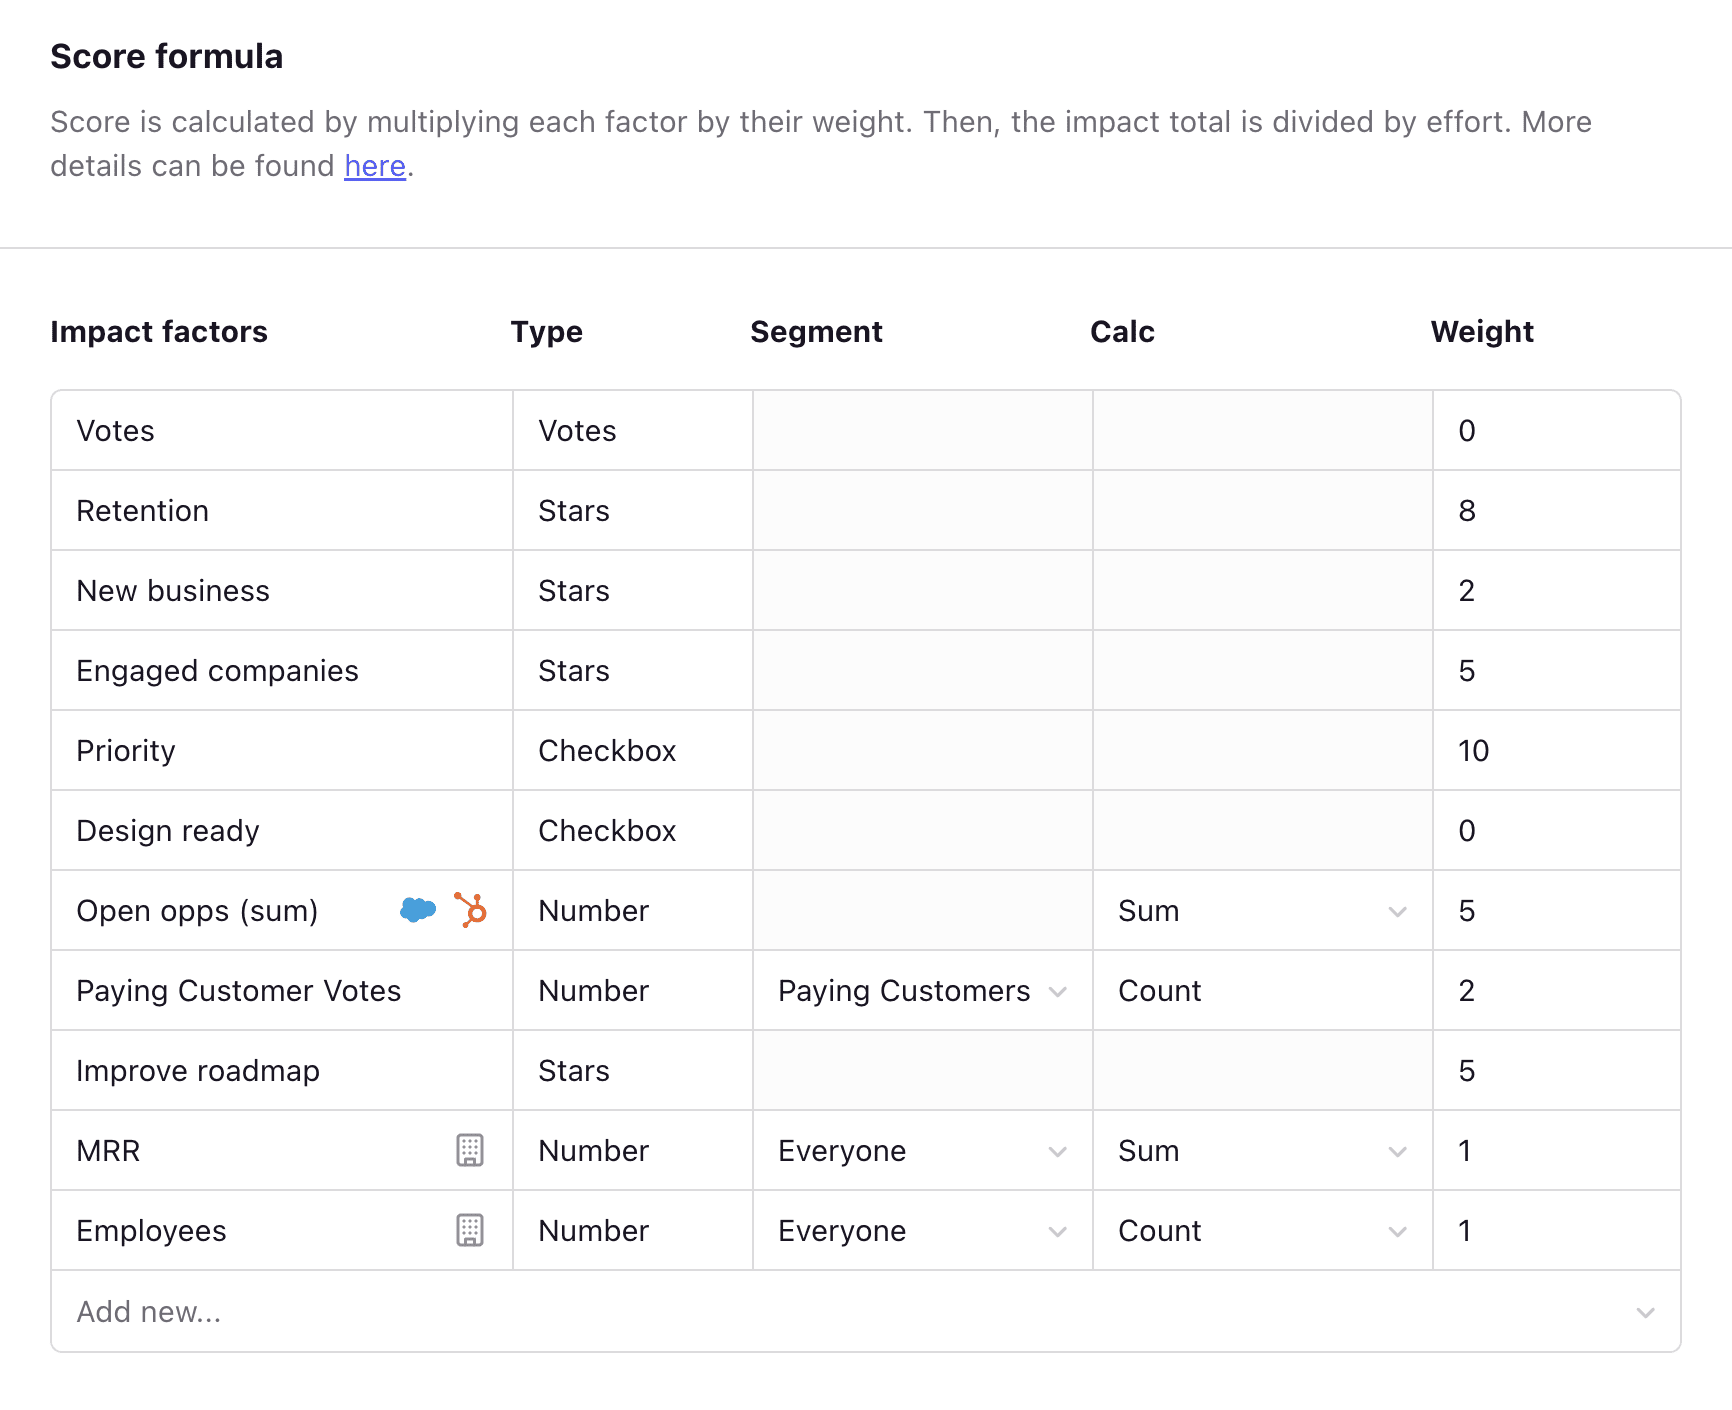Select the Paying Customer Votes factor name

(x=239, y=991)
